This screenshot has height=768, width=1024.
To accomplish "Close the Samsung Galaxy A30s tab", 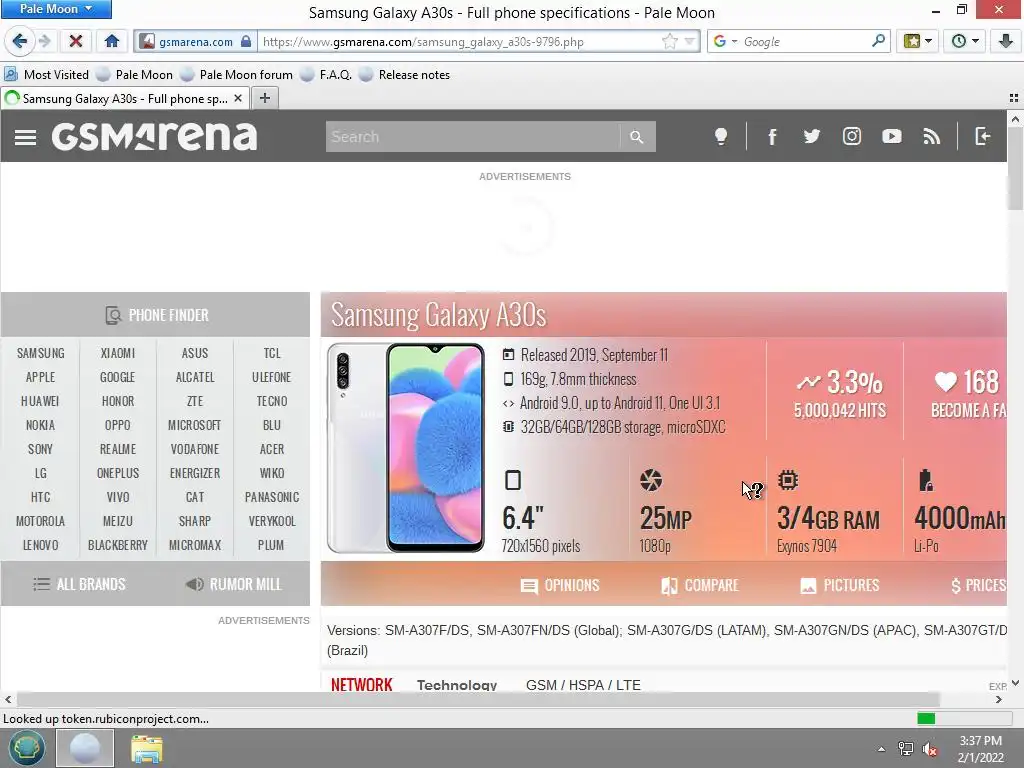I will [238, 99].
